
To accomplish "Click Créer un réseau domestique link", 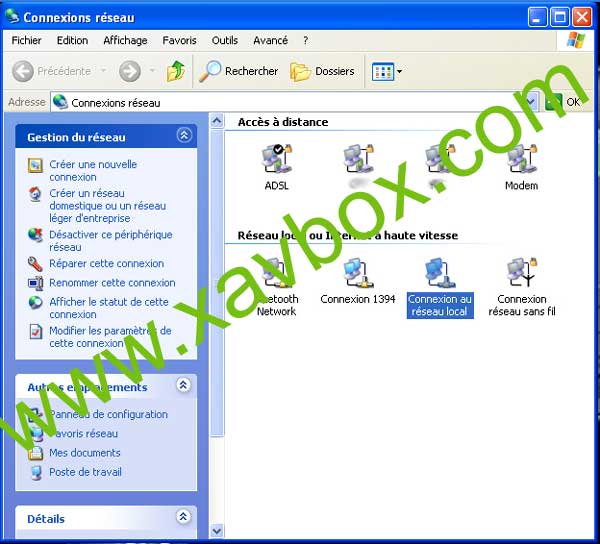I will coord(108,206).
